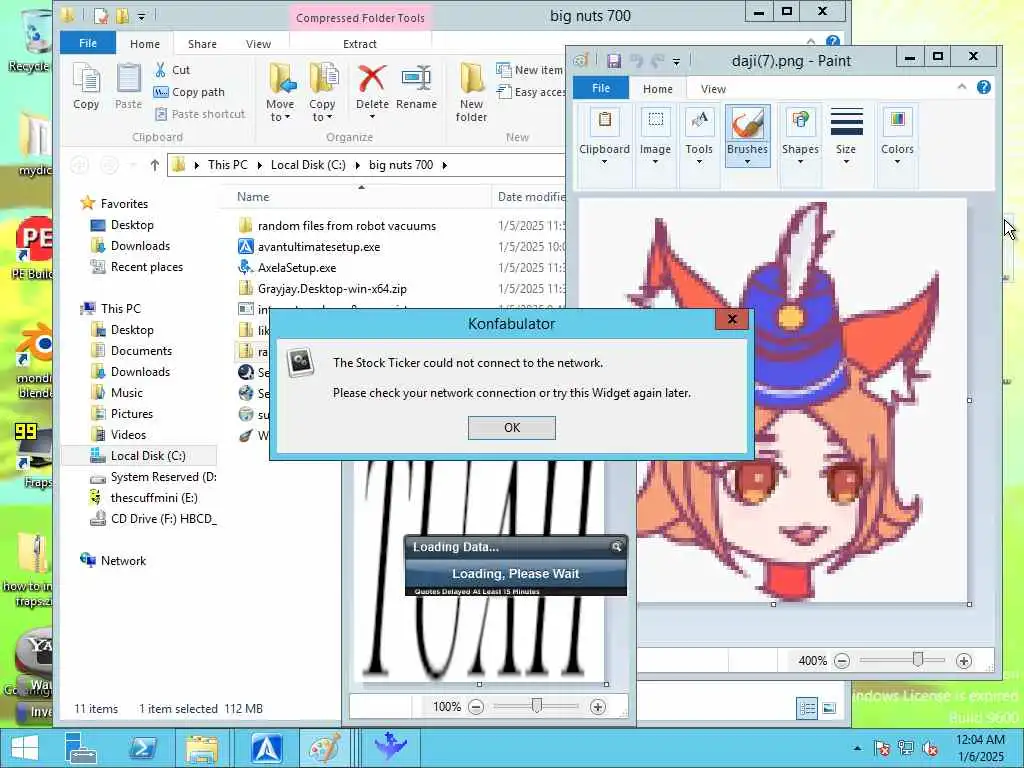The height and width of the screenshot is (768, 1024).
Task: Zoom out with minus button at 400%
Action: [842, 661]
